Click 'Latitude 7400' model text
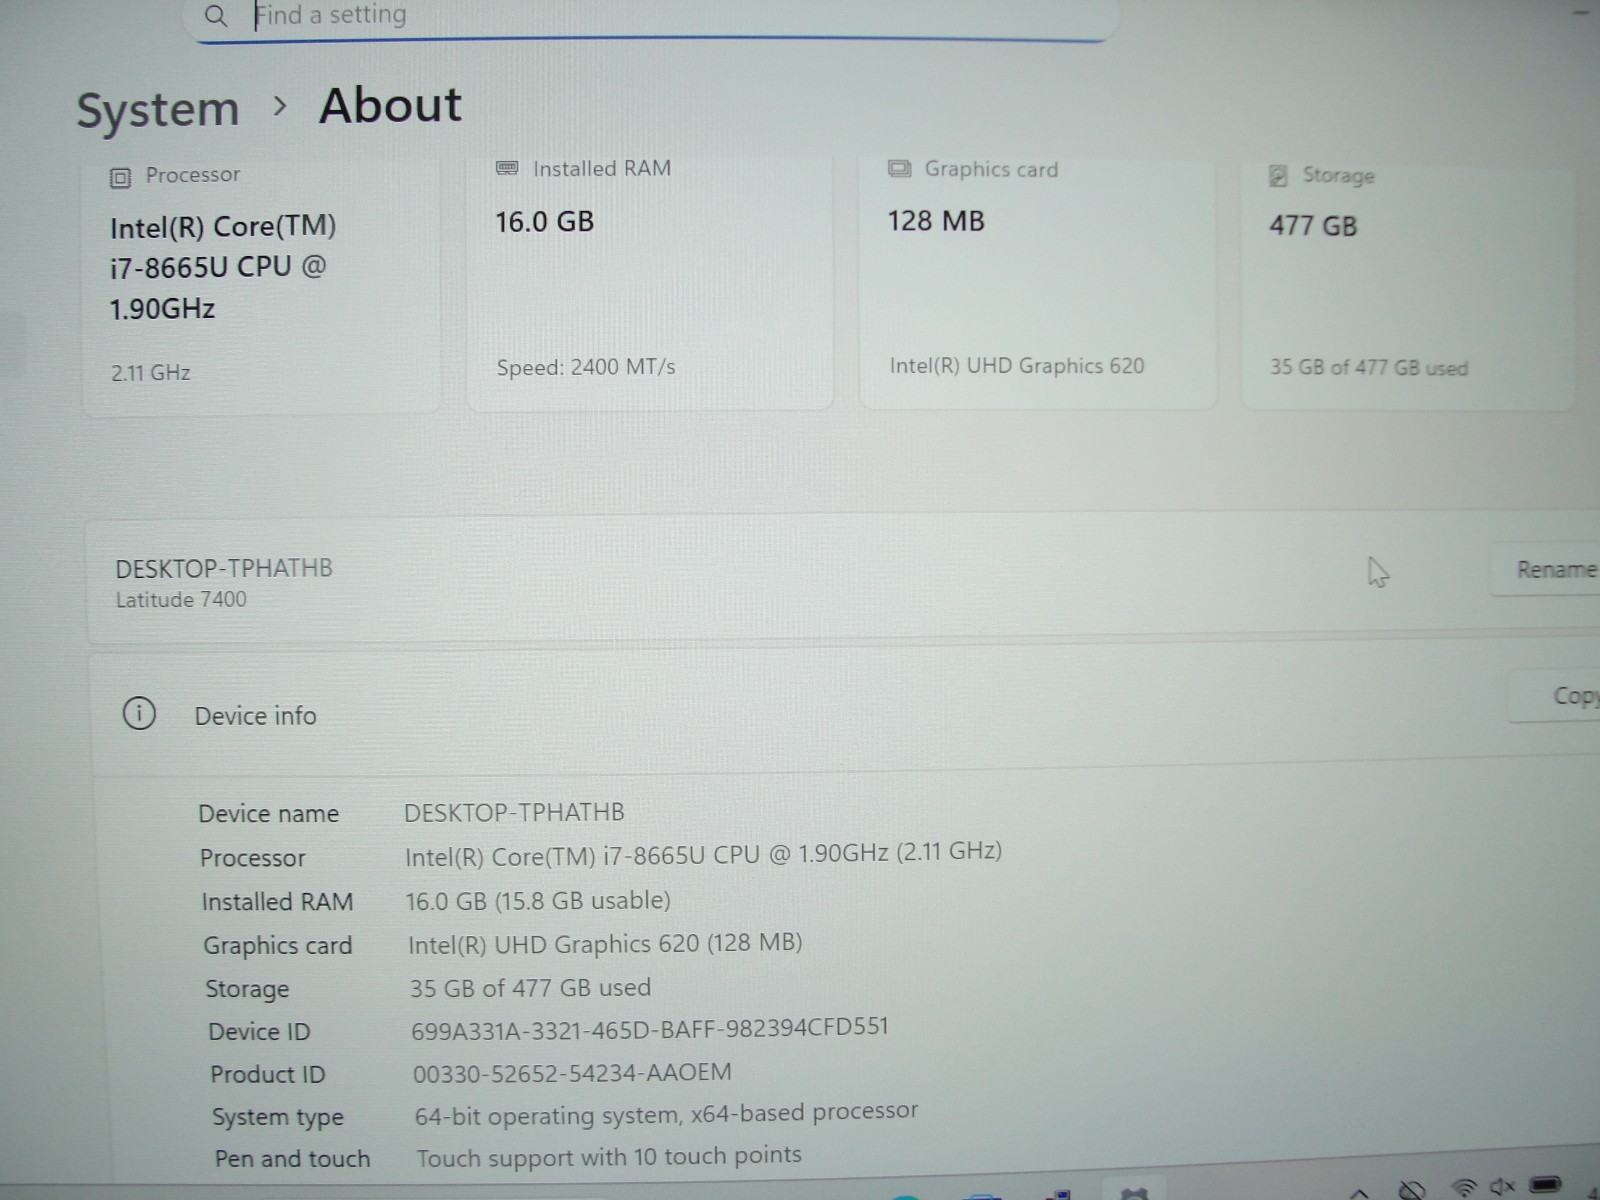 tap(181, 600)
